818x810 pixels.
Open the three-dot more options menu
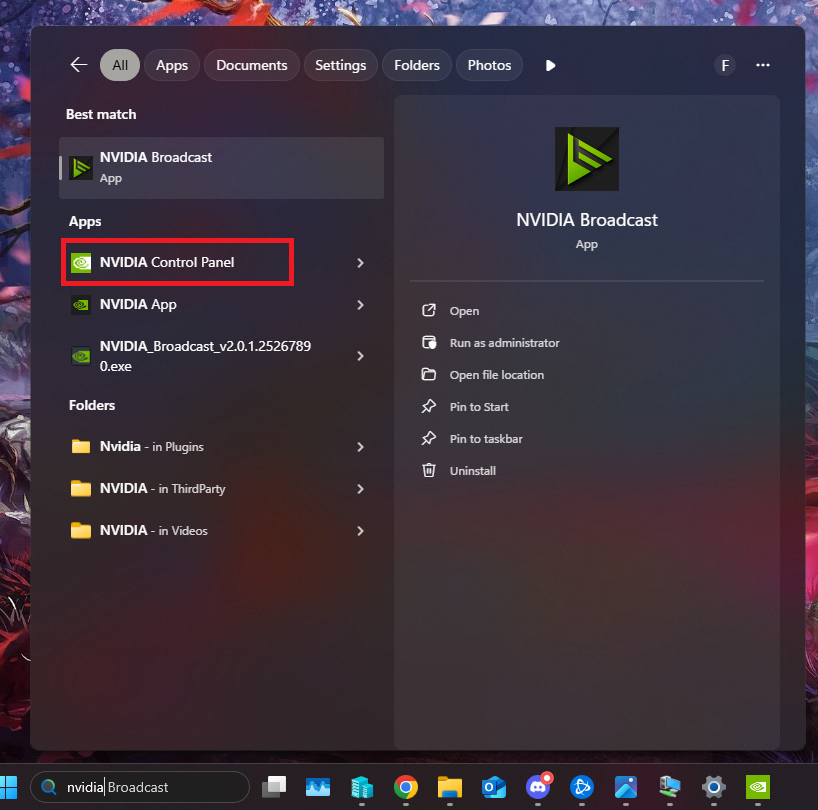point(763,65)
